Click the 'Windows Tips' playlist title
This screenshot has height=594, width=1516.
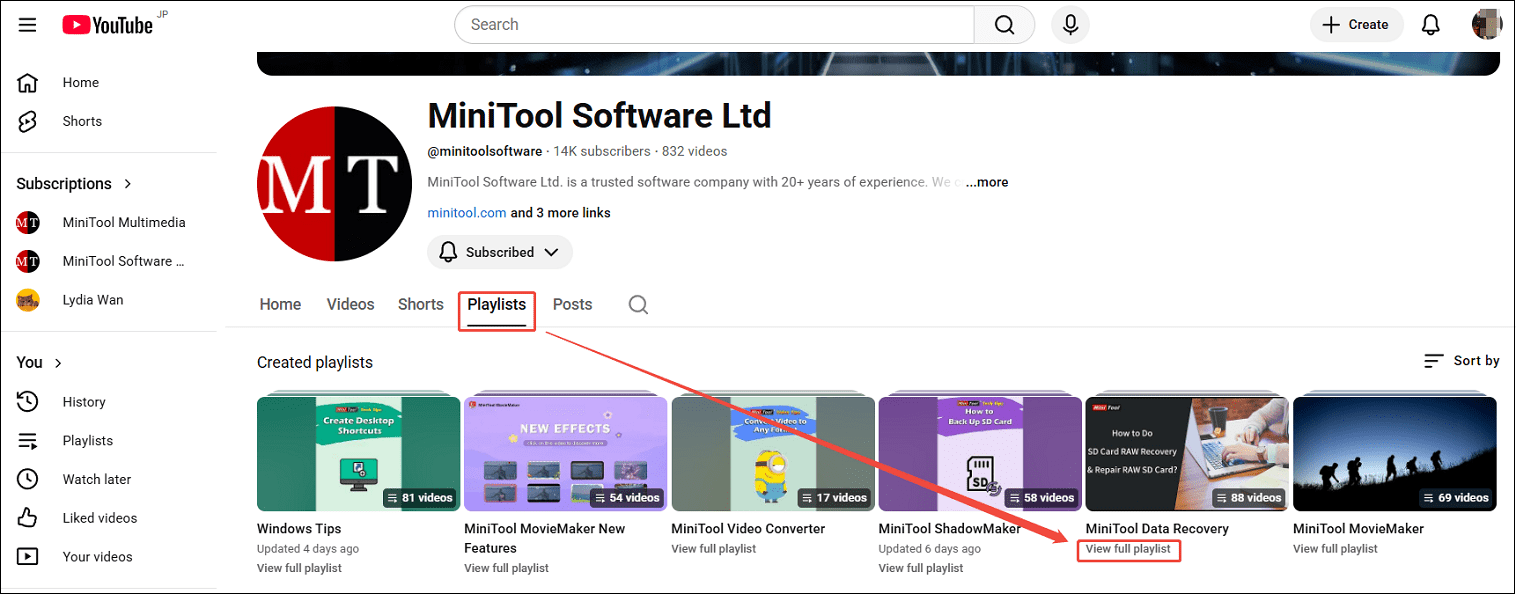pos(299,529)
